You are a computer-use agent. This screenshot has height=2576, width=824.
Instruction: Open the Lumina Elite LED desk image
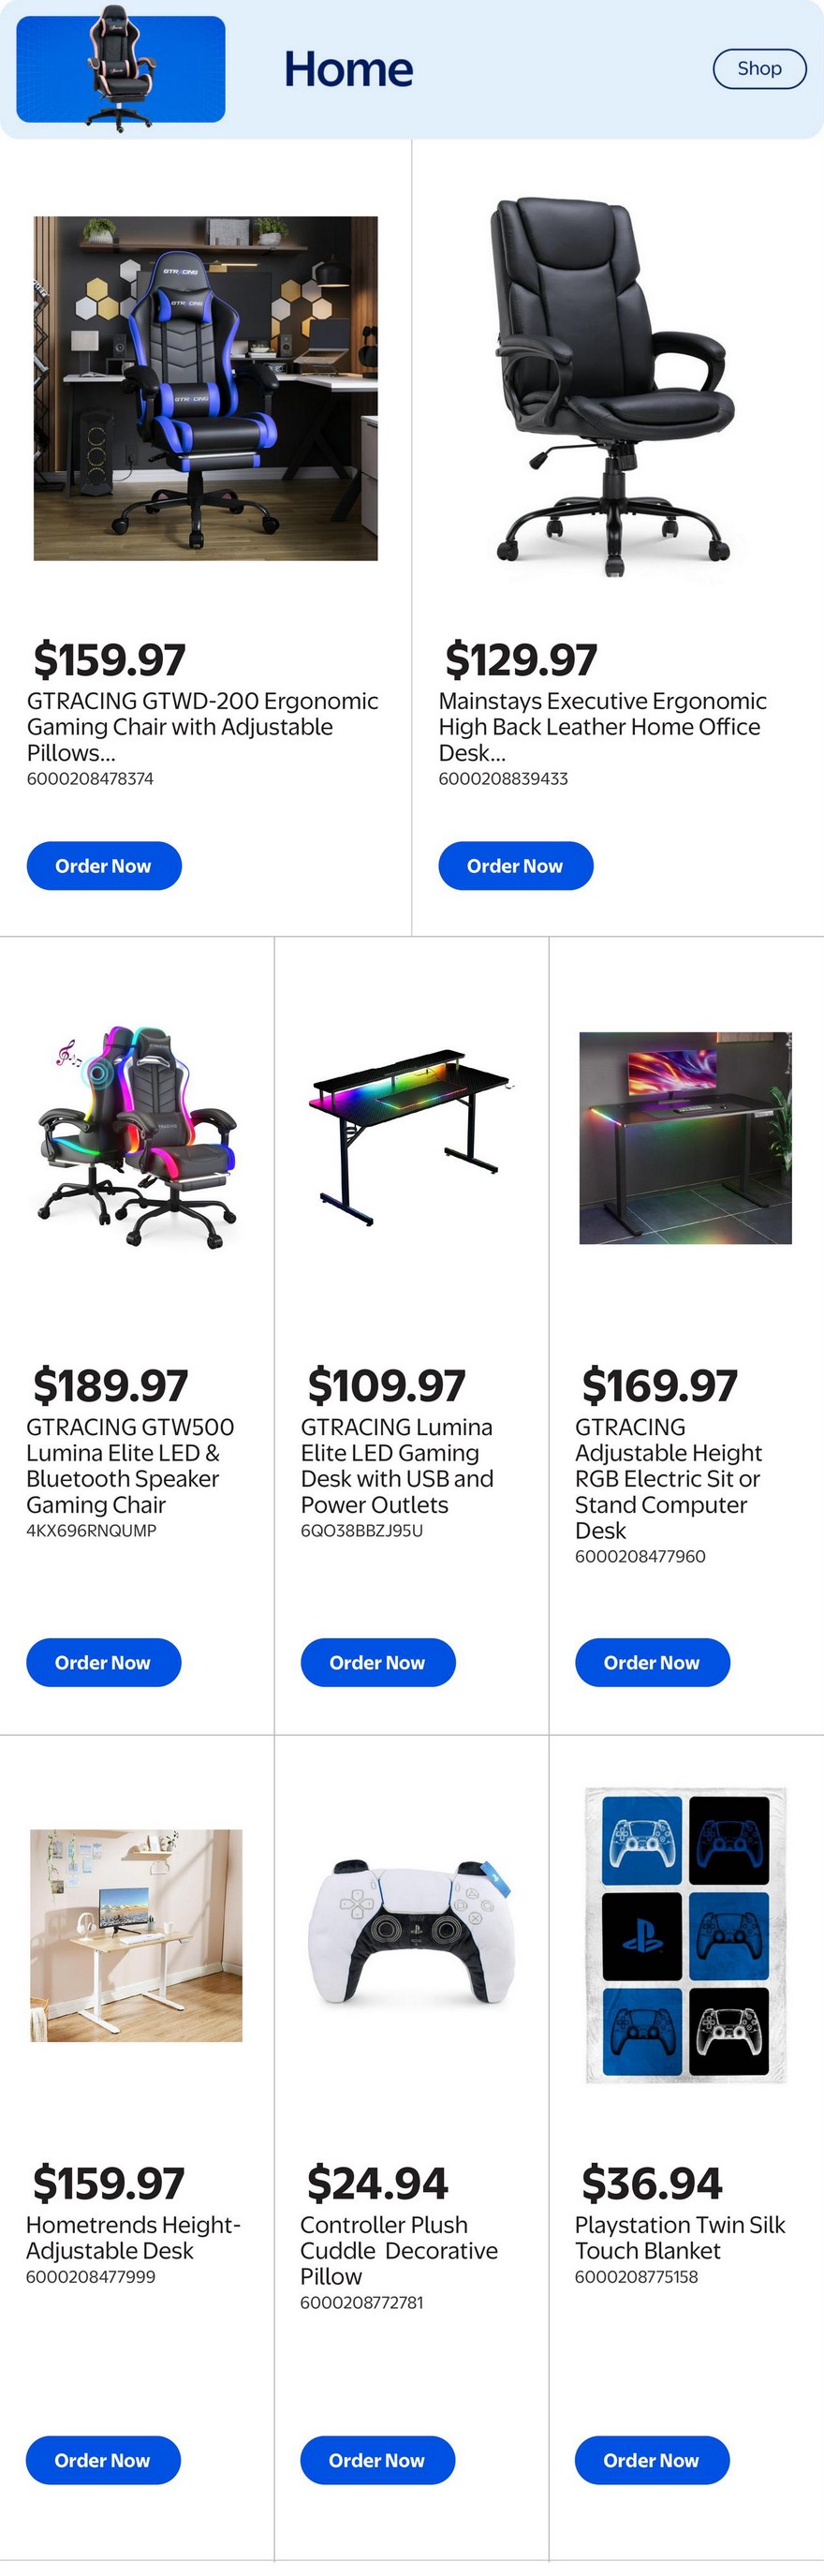pos(411,1138)
